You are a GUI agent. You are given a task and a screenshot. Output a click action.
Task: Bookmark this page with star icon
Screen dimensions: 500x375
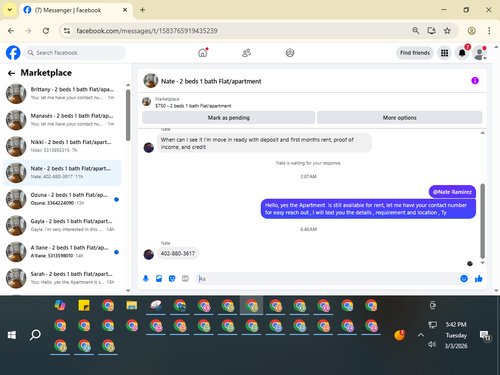pos(447,31)
